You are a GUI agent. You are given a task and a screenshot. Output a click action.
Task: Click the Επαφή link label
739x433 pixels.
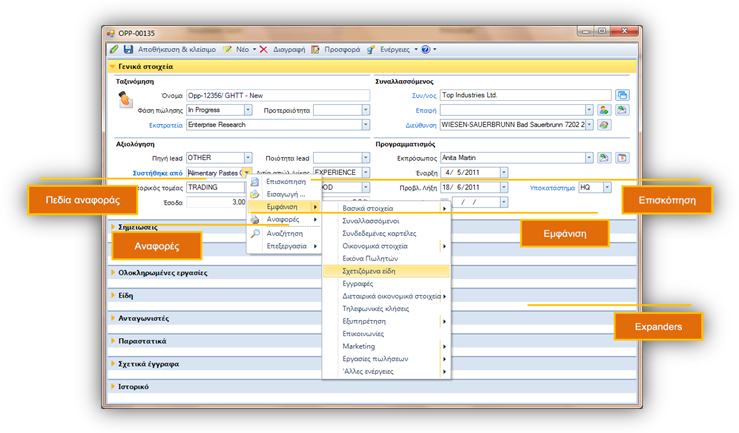(x=426, y=110)
